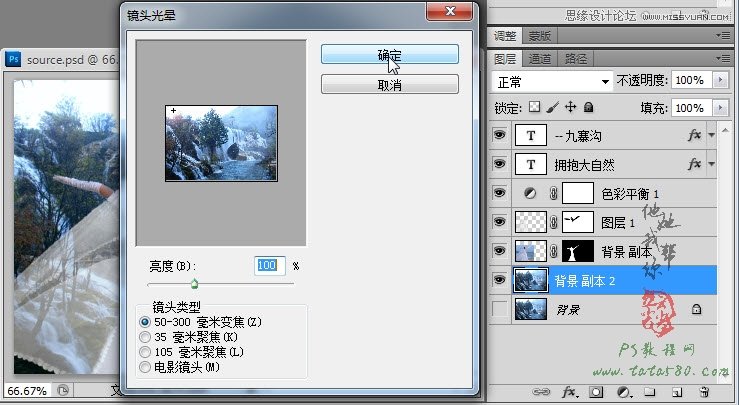Click the lens flare preview image

click(x=222, y=143)
